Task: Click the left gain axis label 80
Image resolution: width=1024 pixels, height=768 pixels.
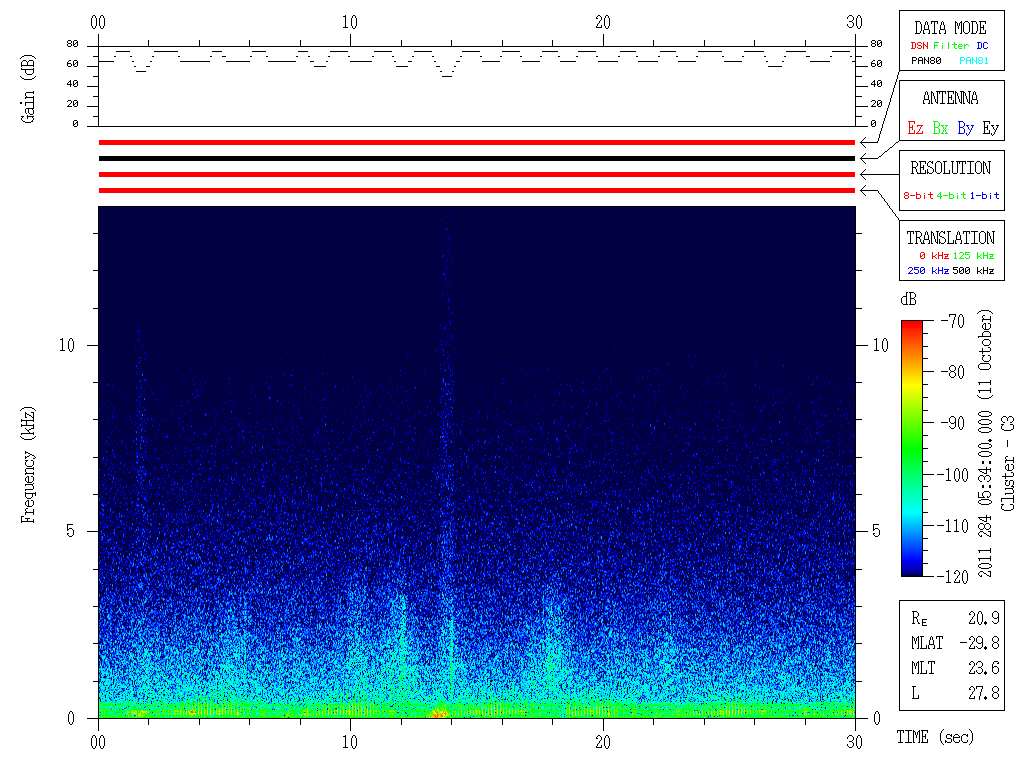Action: tap(72, 44)
